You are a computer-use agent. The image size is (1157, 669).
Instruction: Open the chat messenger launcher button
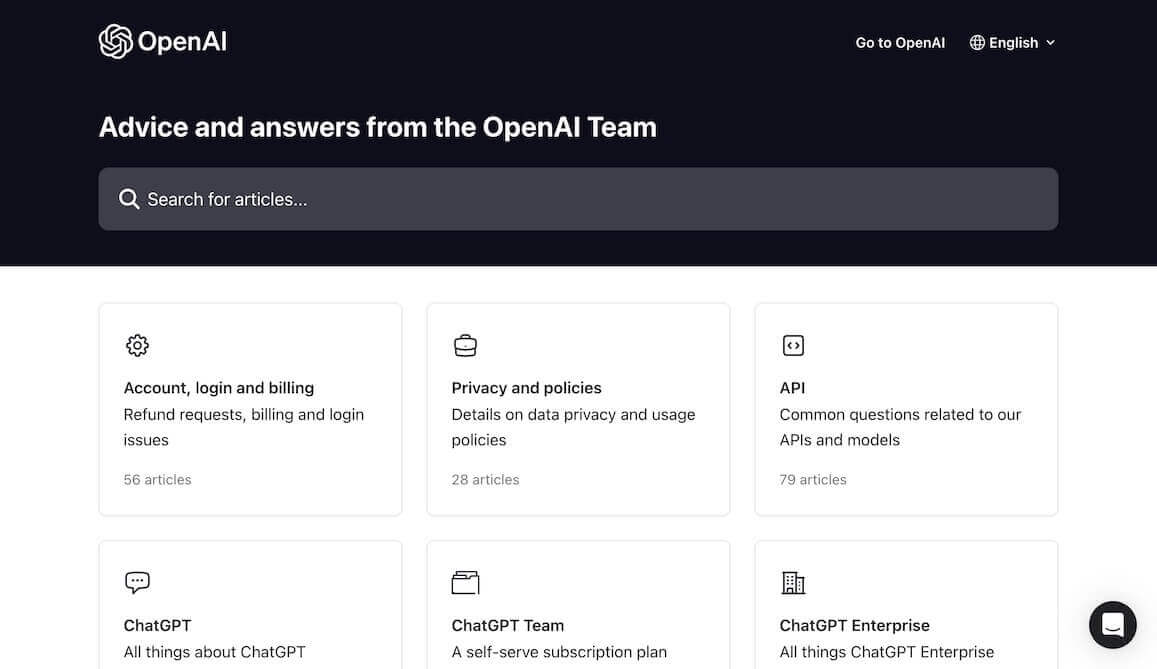point(1113,625)
